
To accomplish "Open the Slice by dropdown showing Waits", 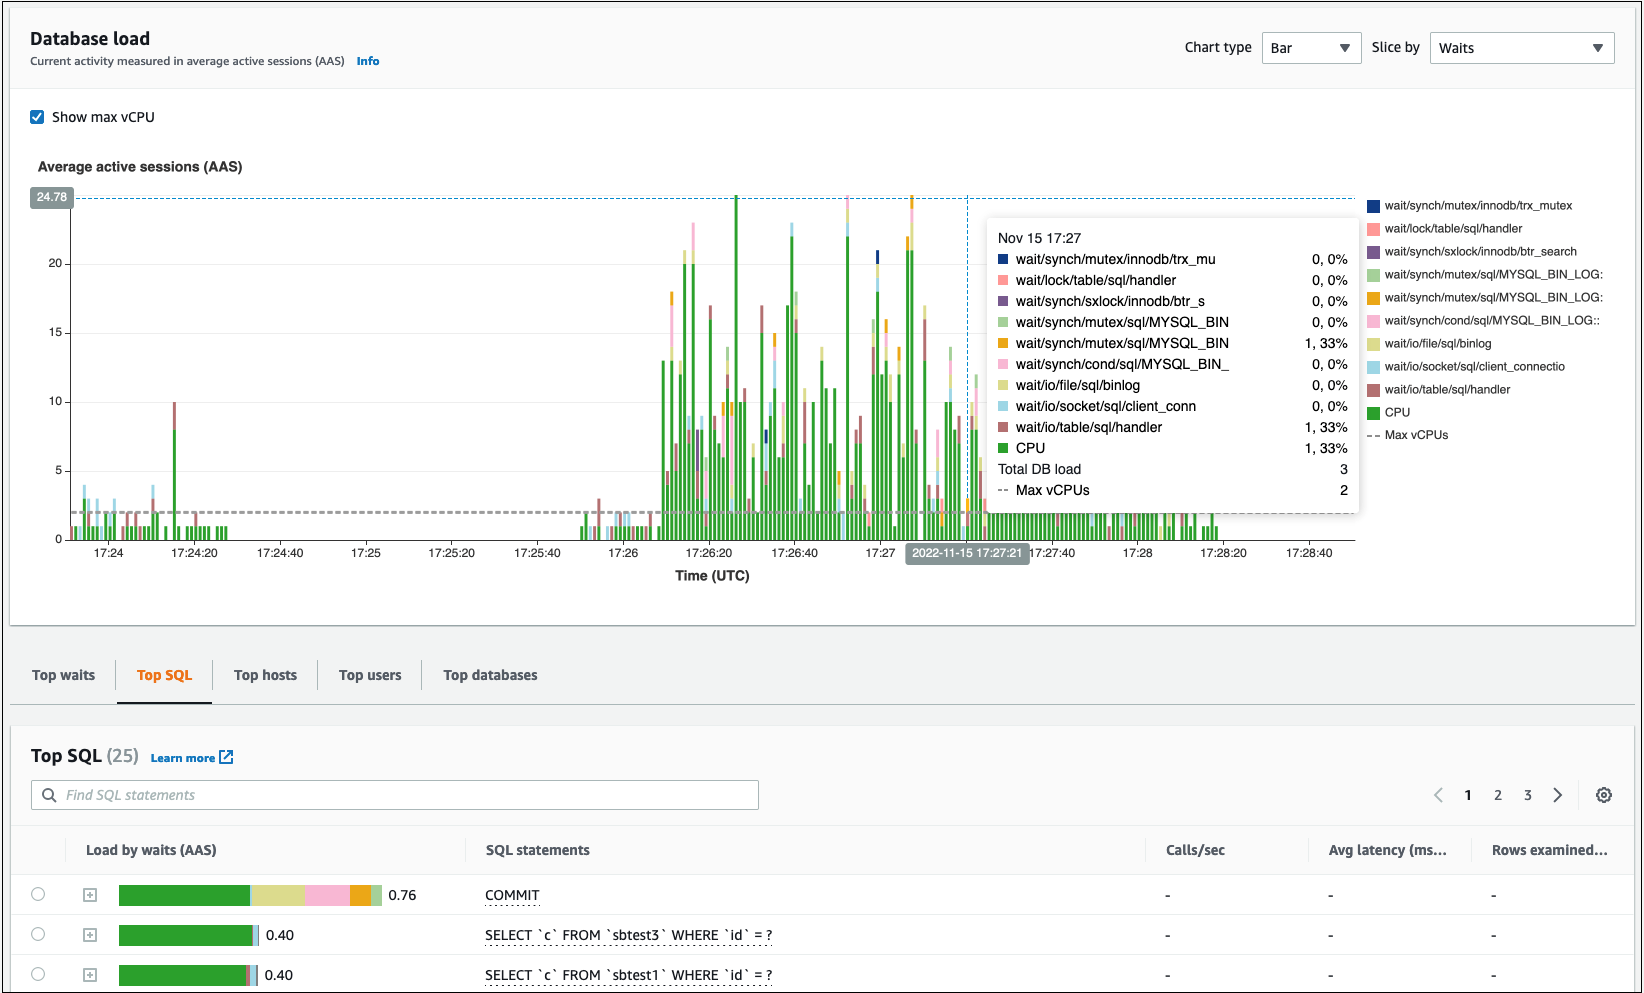I will tap(1521, 47).
